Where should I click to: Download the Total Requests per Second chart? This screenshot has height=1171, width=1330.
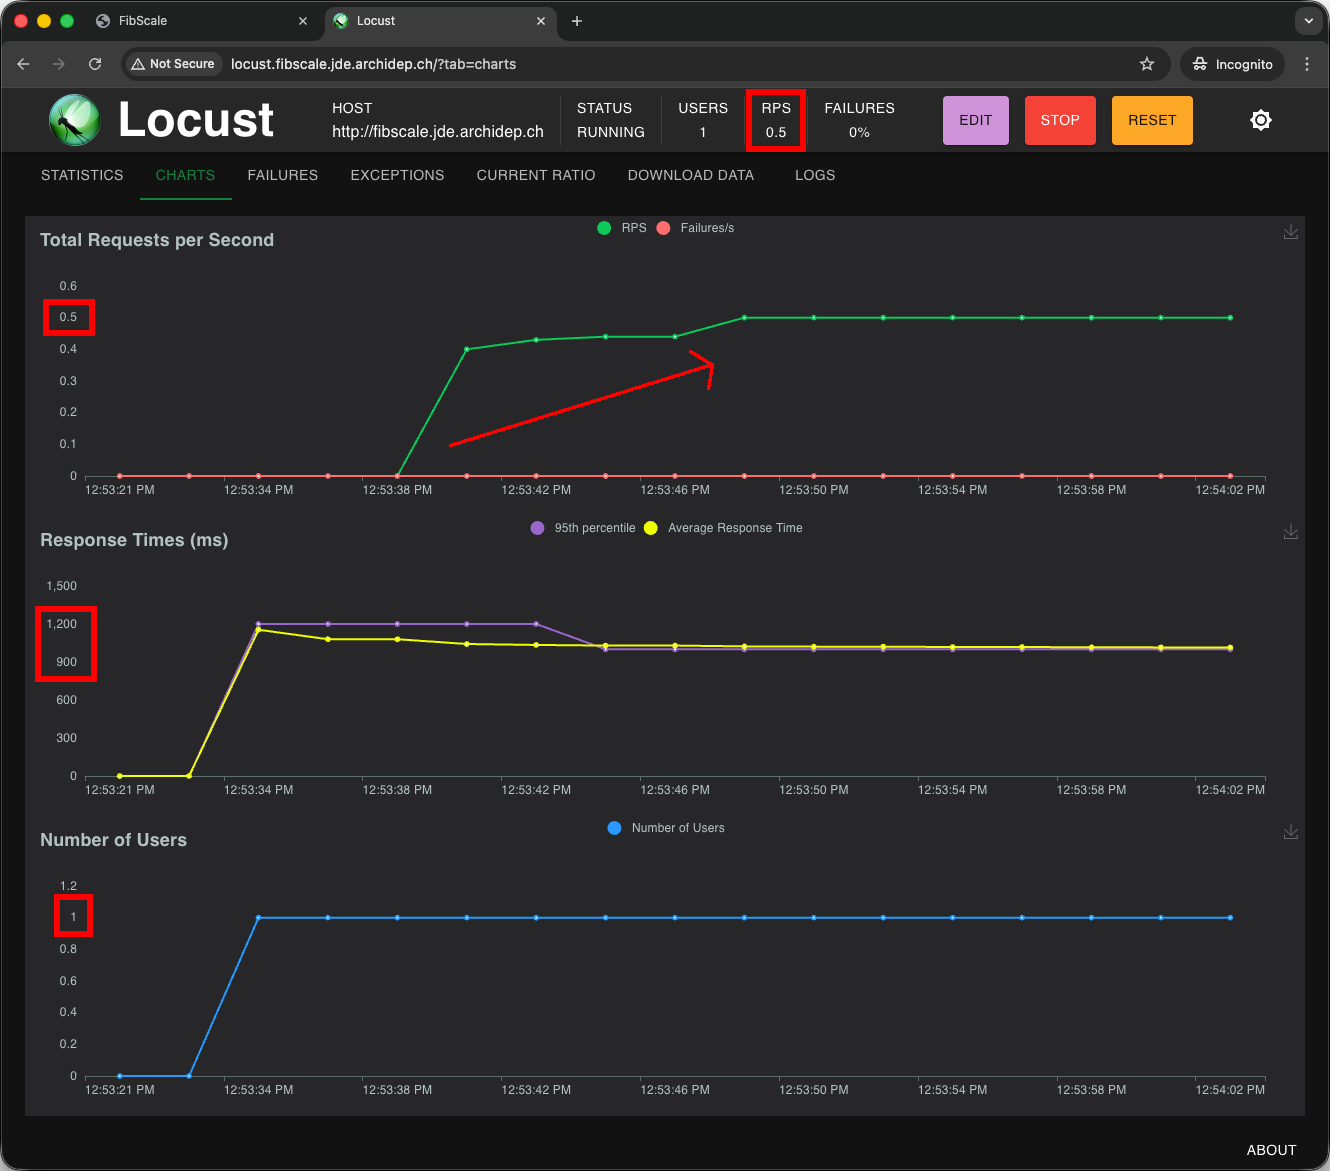(1291, 231)
